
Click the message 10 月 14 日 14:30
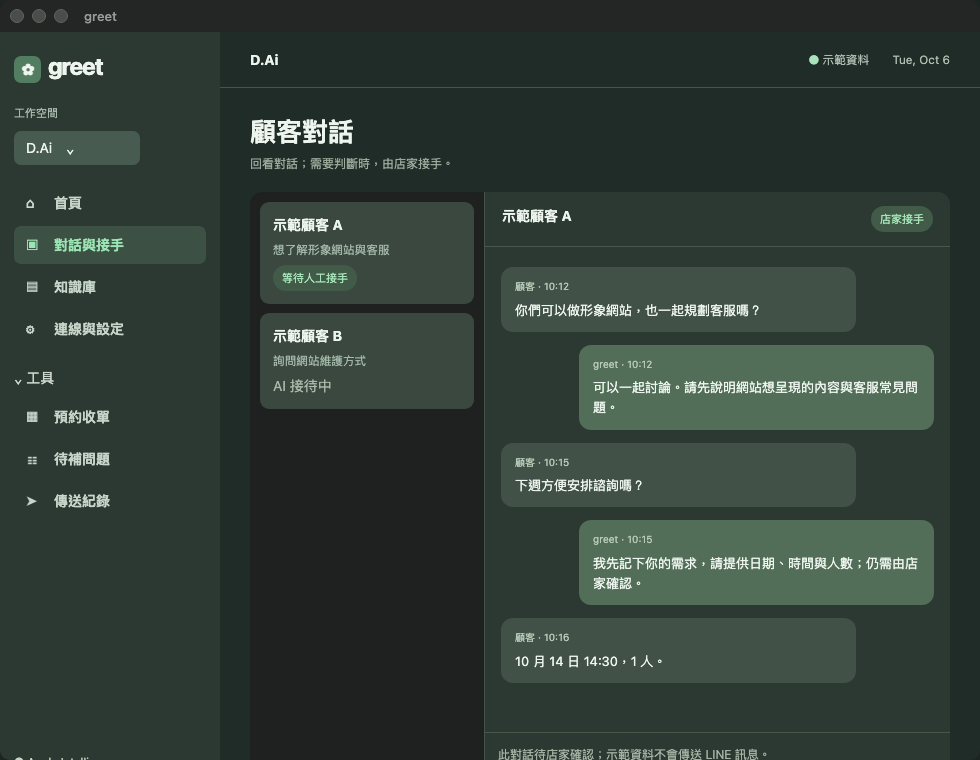[678, 651]
